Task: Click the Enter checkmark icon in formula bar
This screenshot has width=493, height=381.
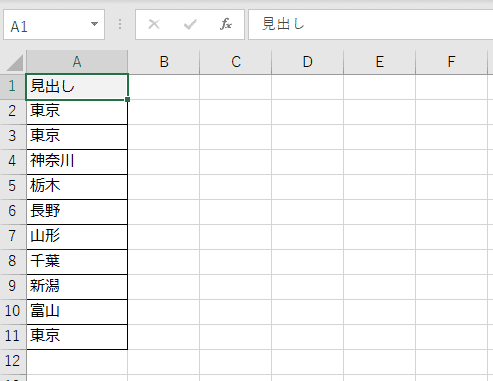Action: click(x=190, y=24)
